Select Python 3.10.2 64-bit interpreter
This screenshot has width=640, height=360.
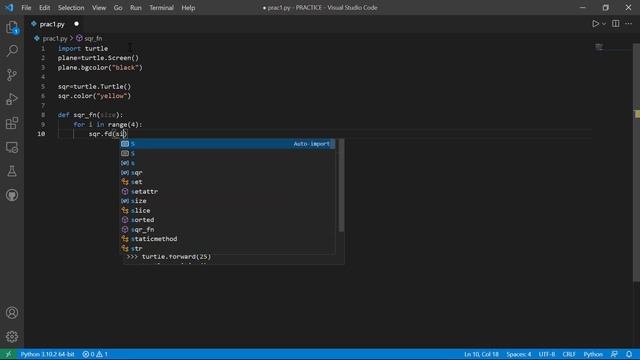coord(47,354)
